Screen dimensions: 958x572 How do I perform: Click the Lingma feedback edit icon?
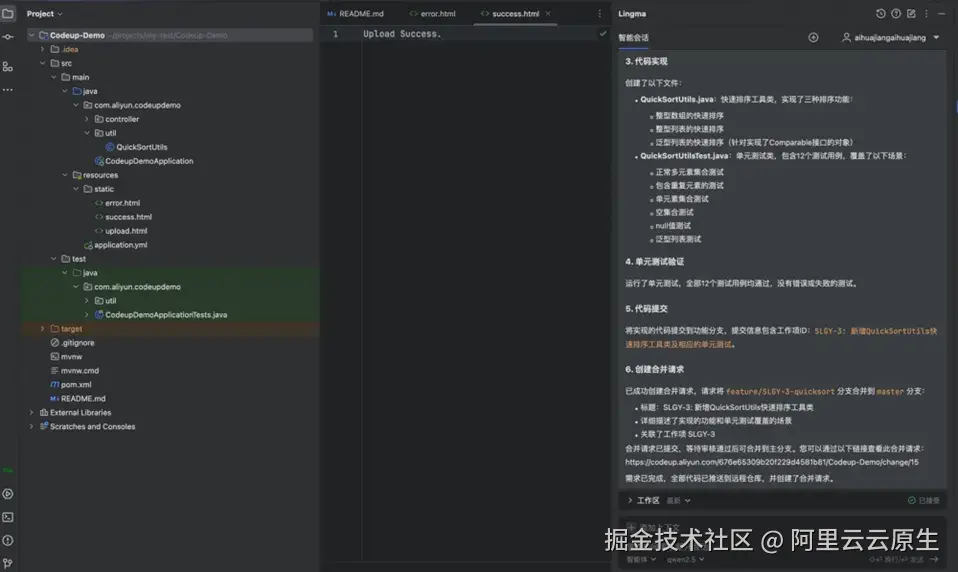pyautogui.click(x=911, y=13)
